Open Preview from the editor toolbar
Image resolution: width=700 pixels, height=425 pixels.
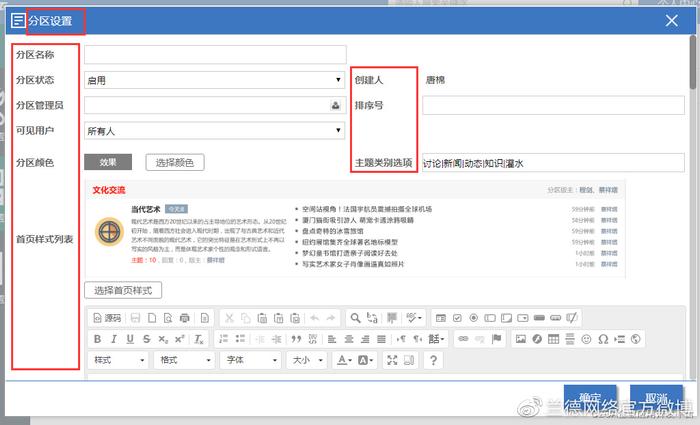pos(168,318)
